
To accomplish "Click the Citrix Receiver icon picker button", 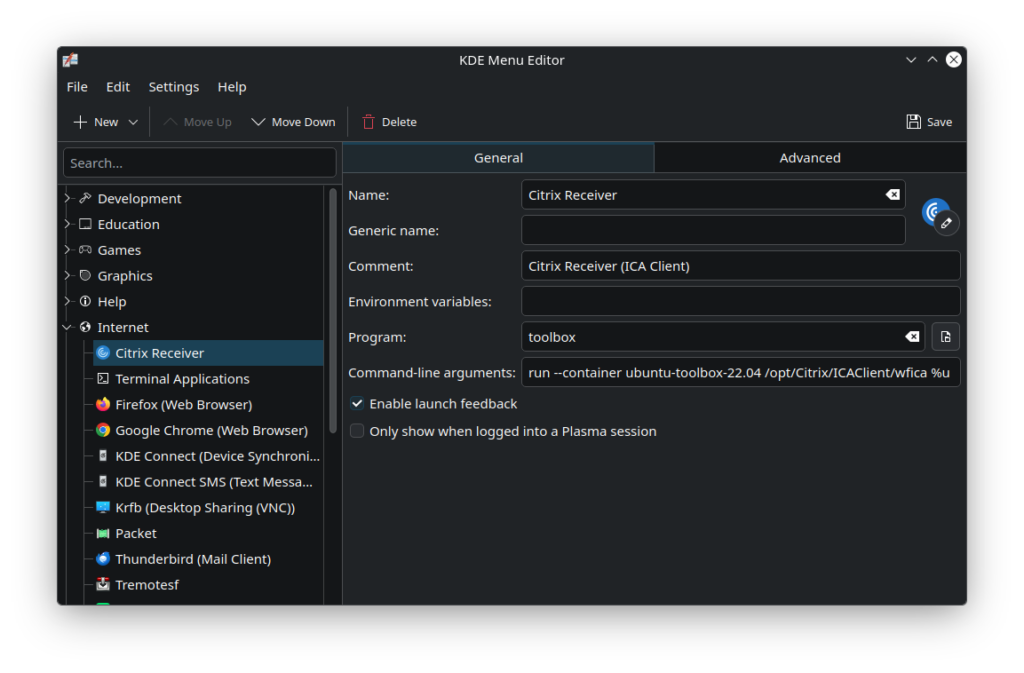I will (938, 214).
